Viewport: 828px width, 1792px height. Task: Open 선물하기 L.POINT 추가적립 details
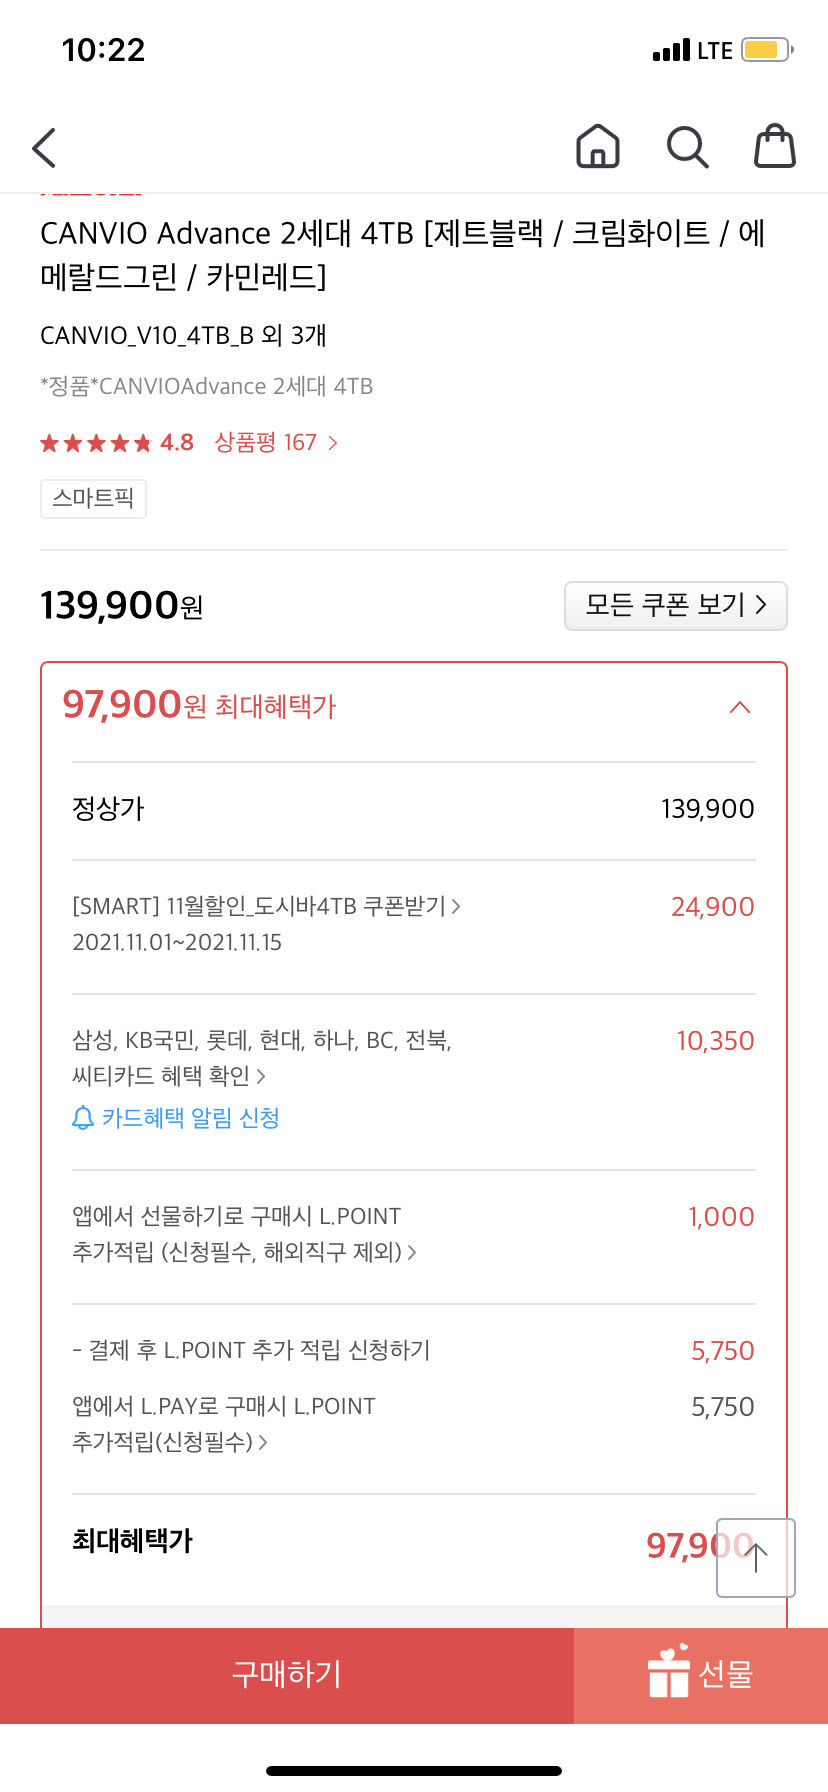tap(244, 1234)
